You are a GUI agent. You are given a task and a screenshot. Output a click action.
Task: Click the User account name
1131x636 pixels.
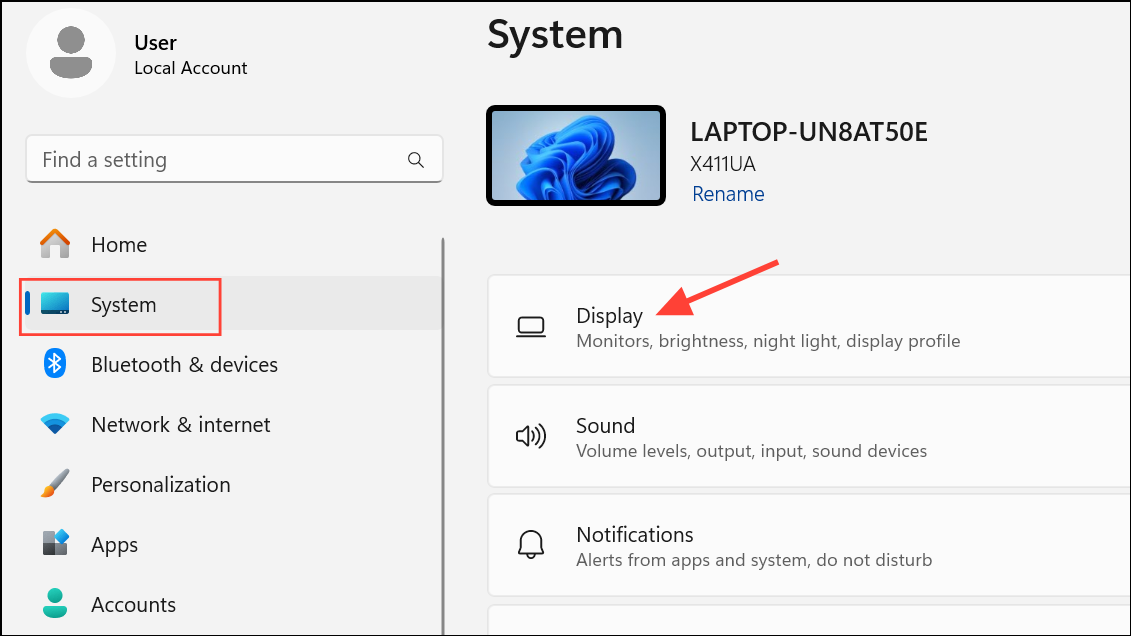tap(155, 43)
